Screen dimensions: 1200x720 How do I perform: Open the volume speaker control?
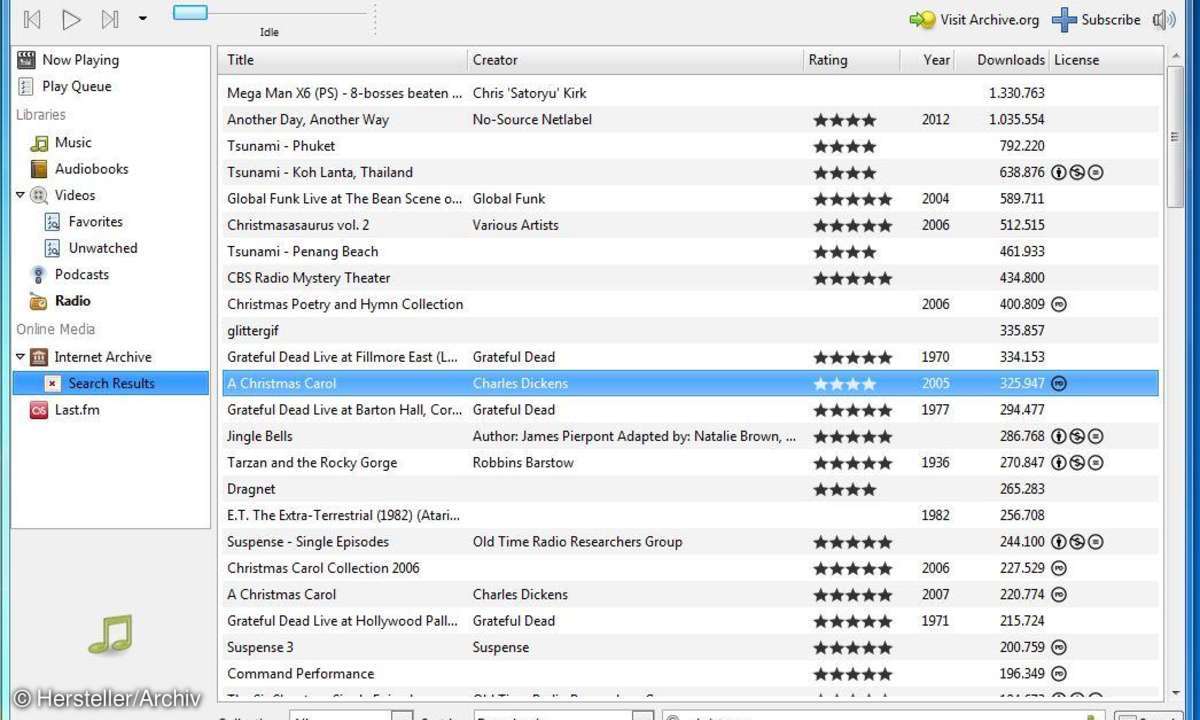pos(1163,19)
